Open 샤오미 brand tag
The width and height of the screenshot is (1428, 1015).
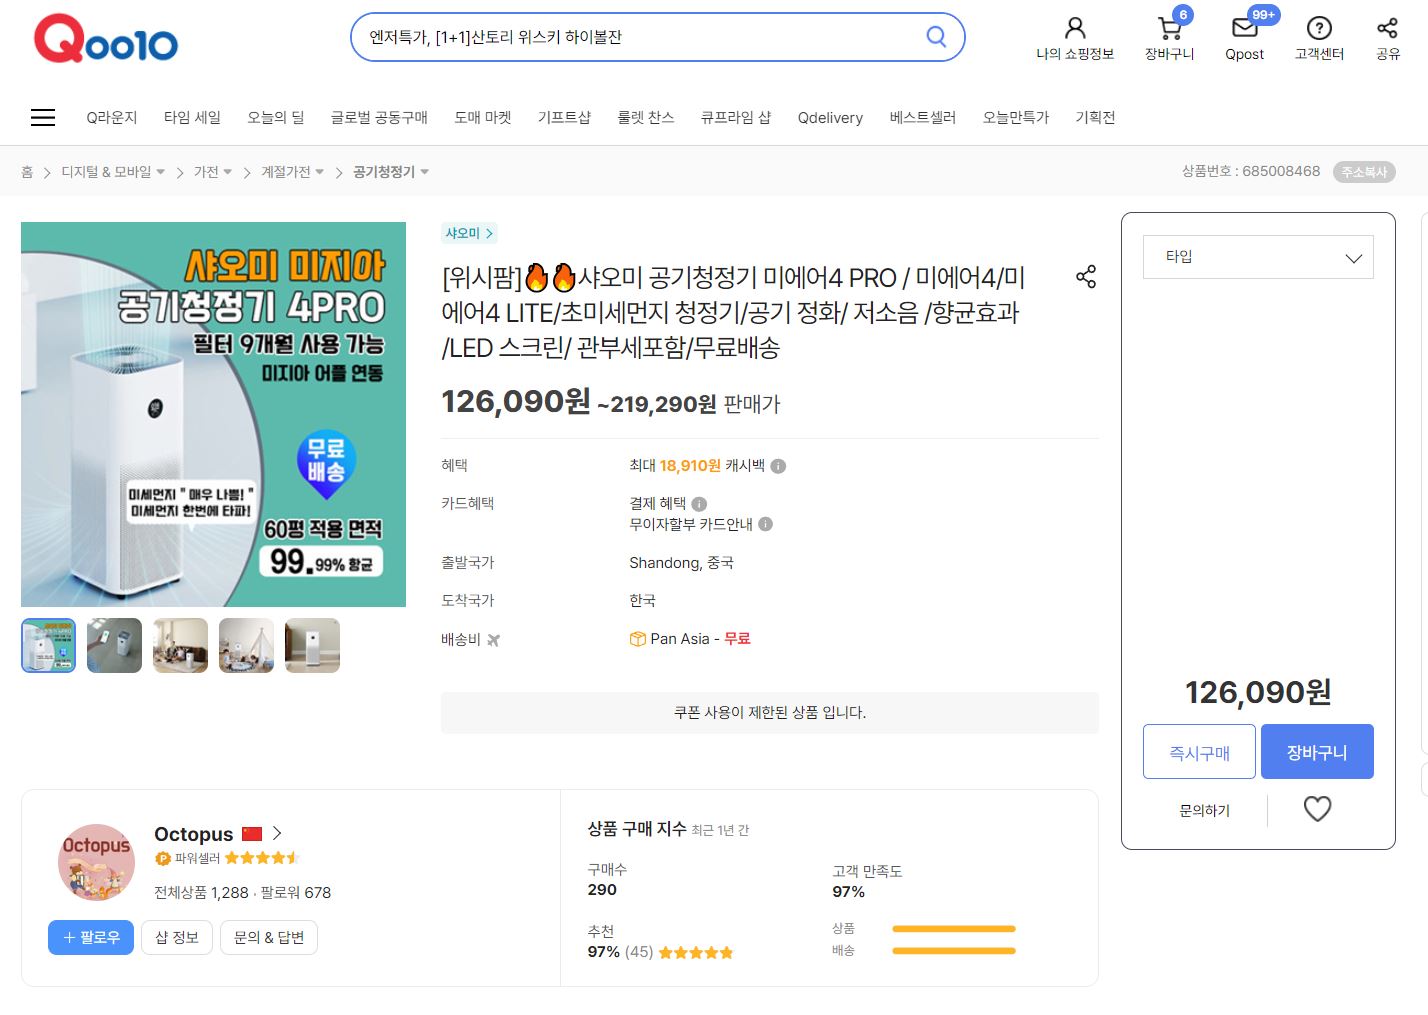click(469, 233)
